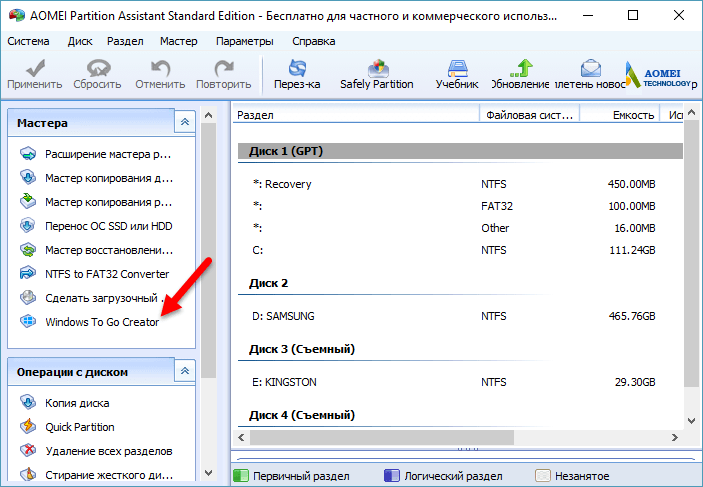703x487 pixels.
Task: Click the Apply (Применить) checkmark icon
Action: (x=35, y=68)
